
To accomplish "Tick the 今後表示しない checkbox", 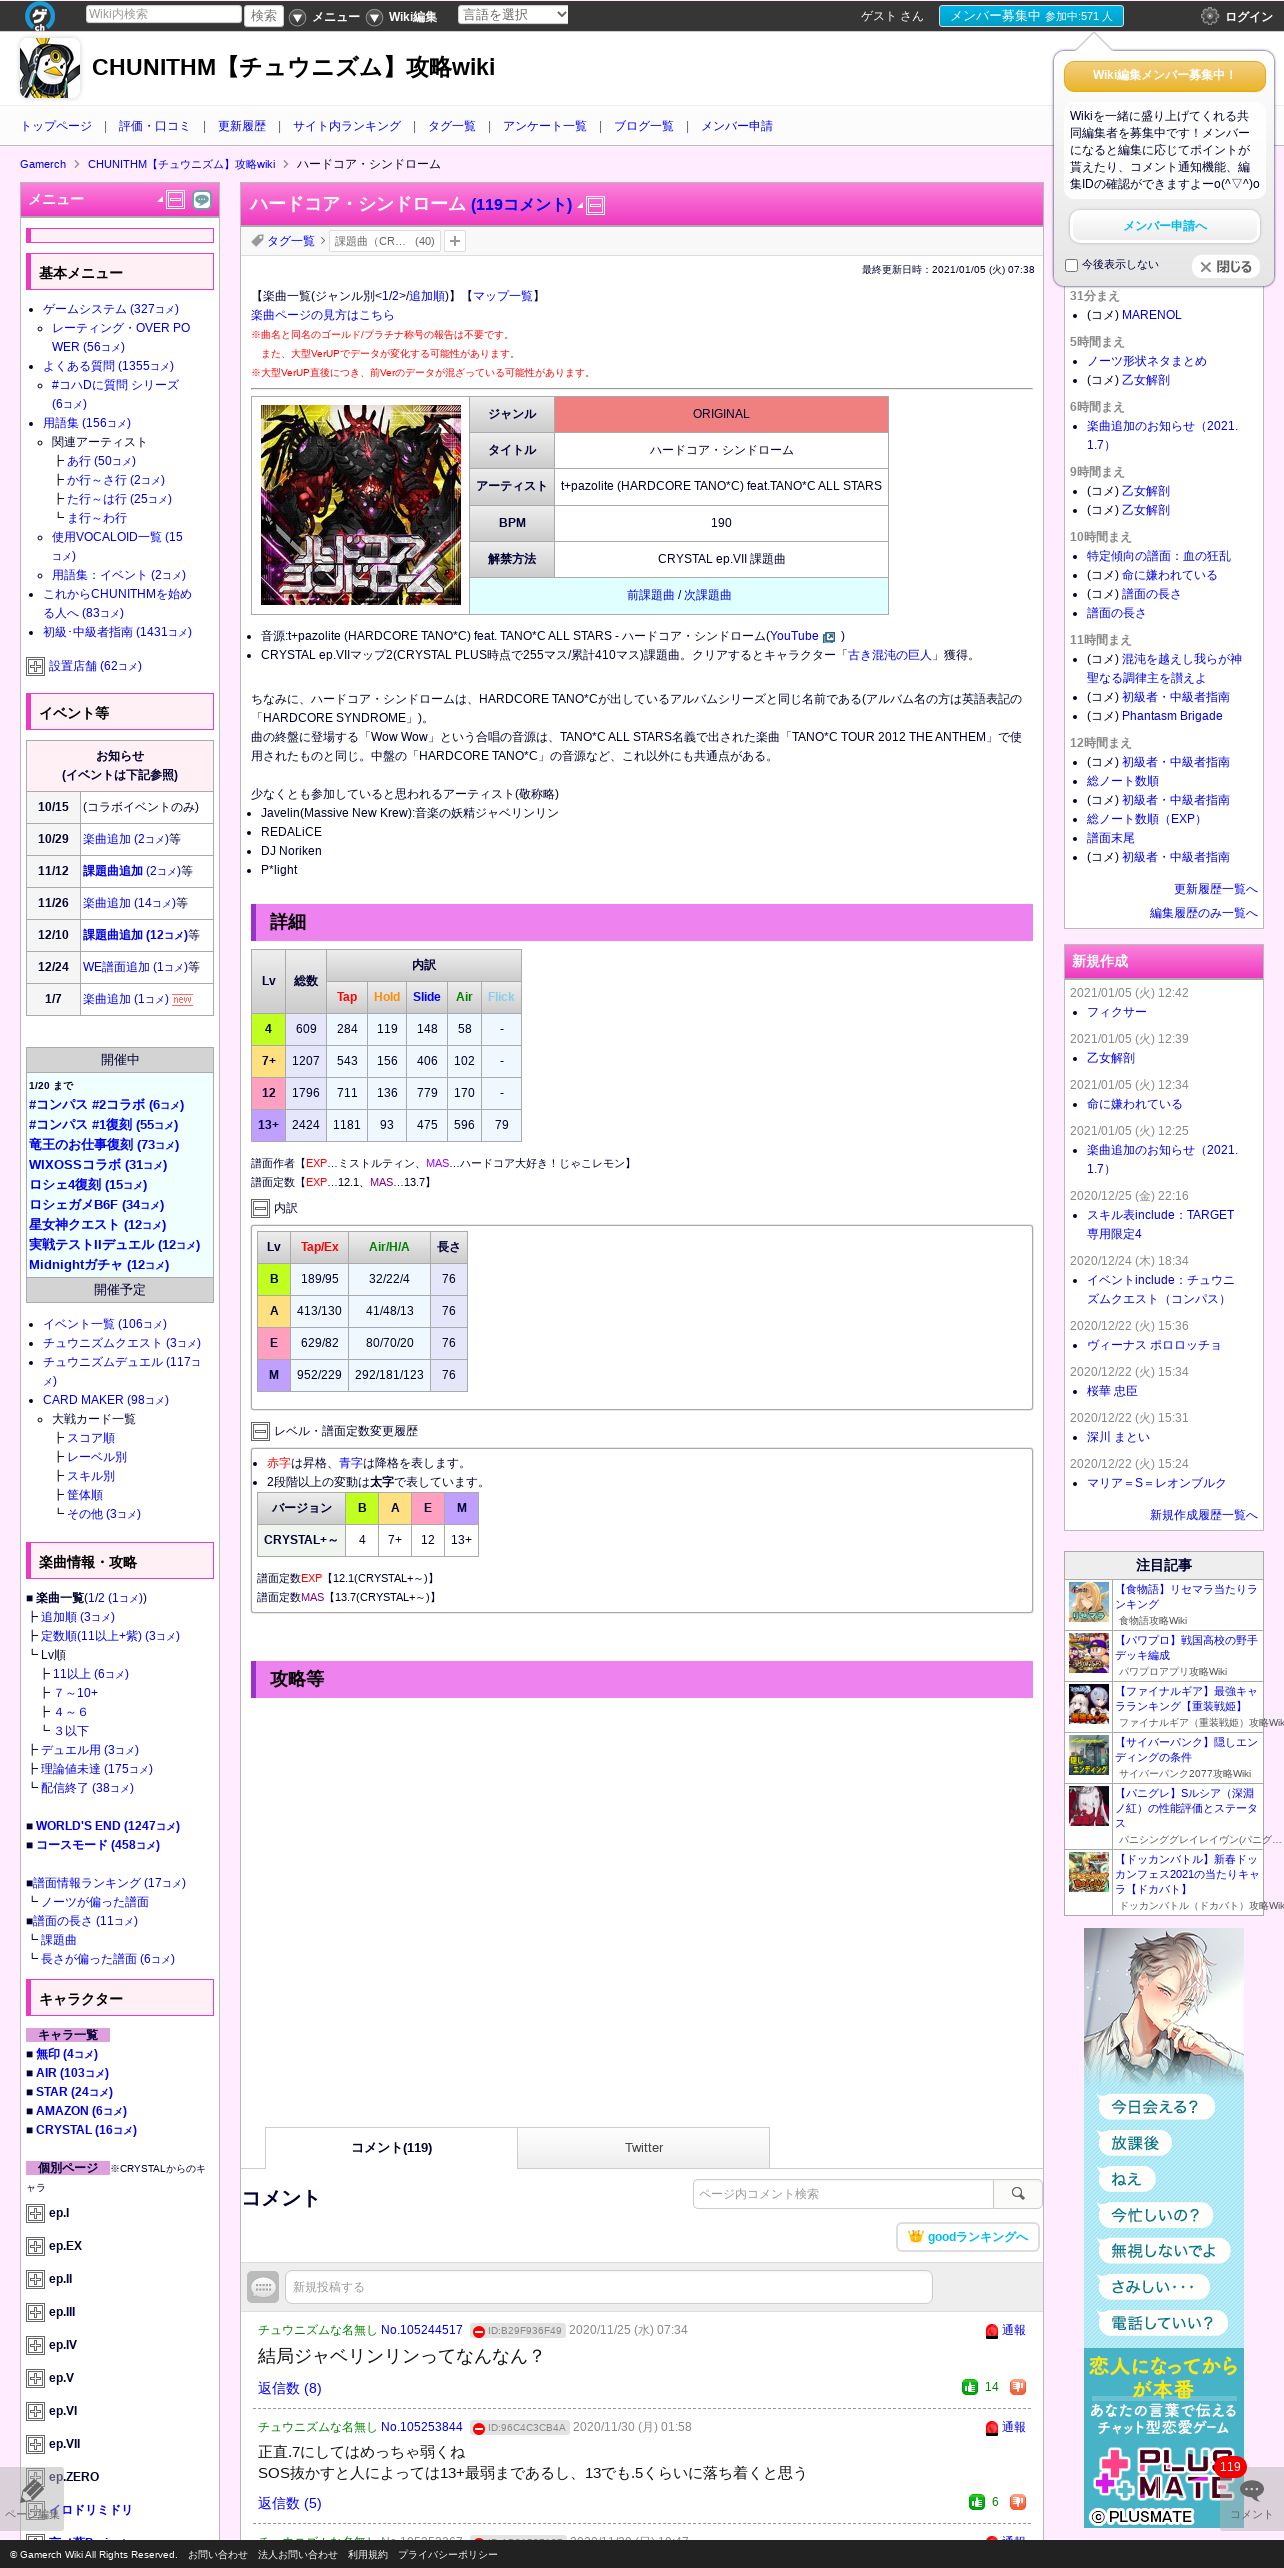I will (x=1072, y=265).
